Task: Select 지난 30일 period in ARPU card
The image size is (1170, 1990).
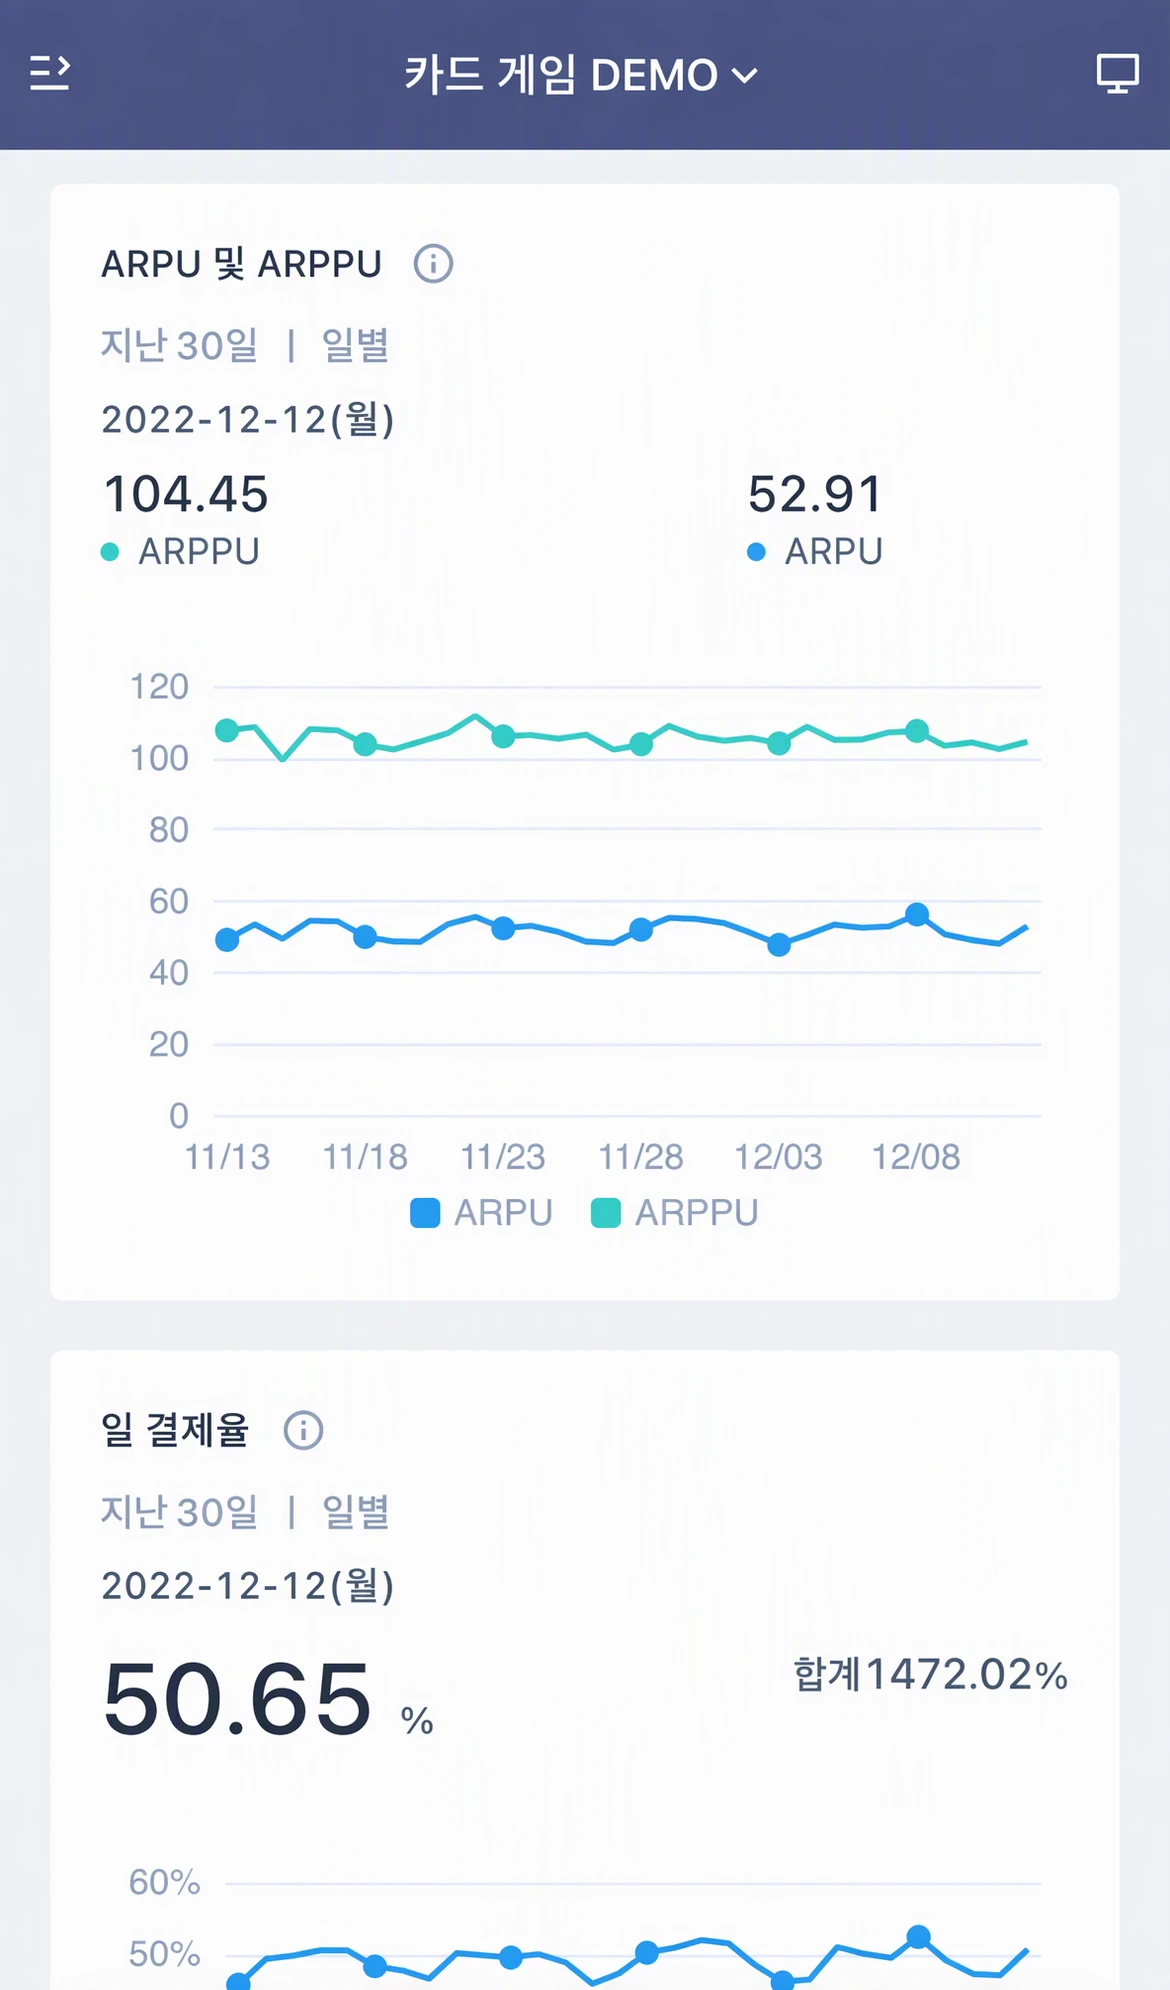Action: 179,346
